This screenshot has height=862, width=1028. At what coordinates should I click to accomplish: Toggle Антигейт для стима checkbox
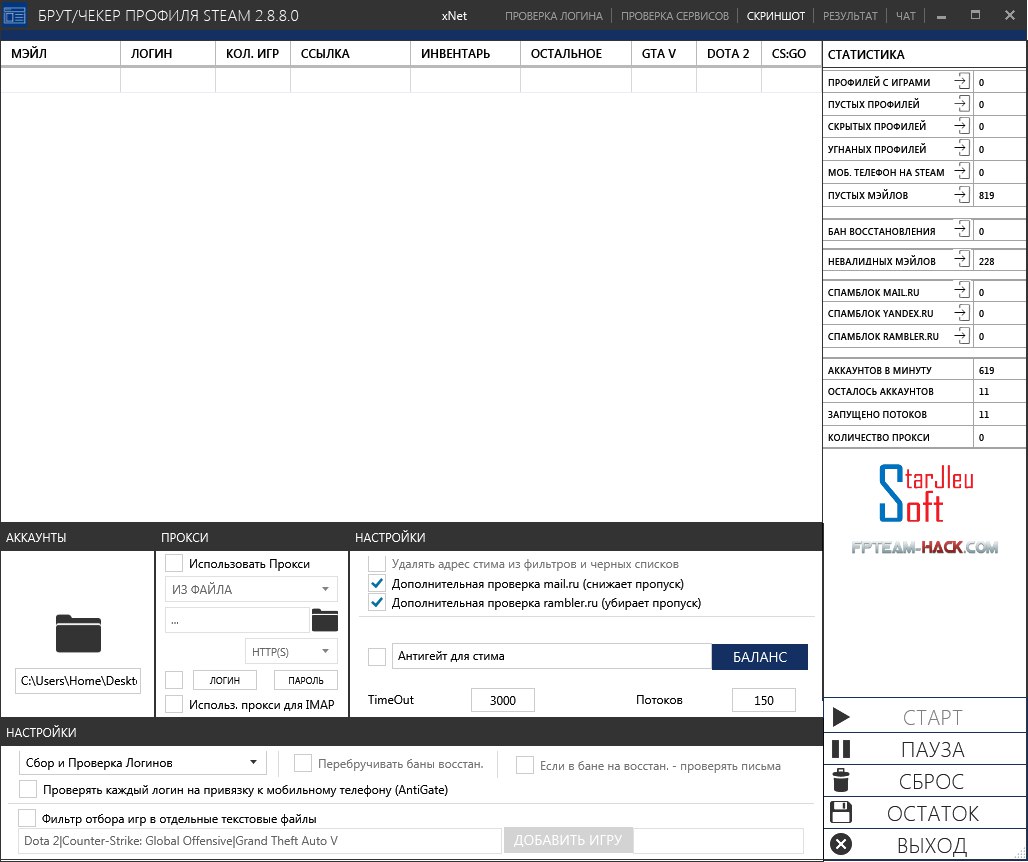point(377,656)
